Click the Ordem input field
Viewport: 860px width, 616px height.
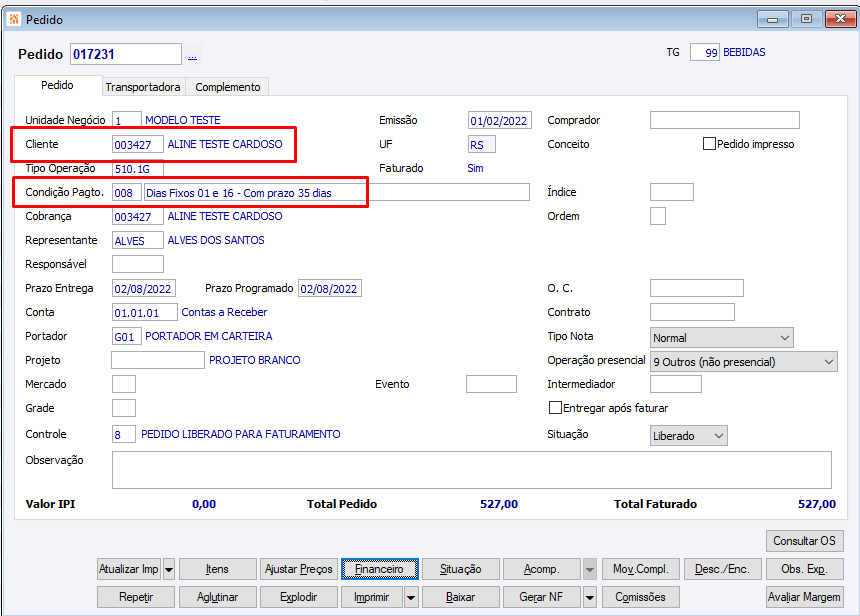pos(658,216)
